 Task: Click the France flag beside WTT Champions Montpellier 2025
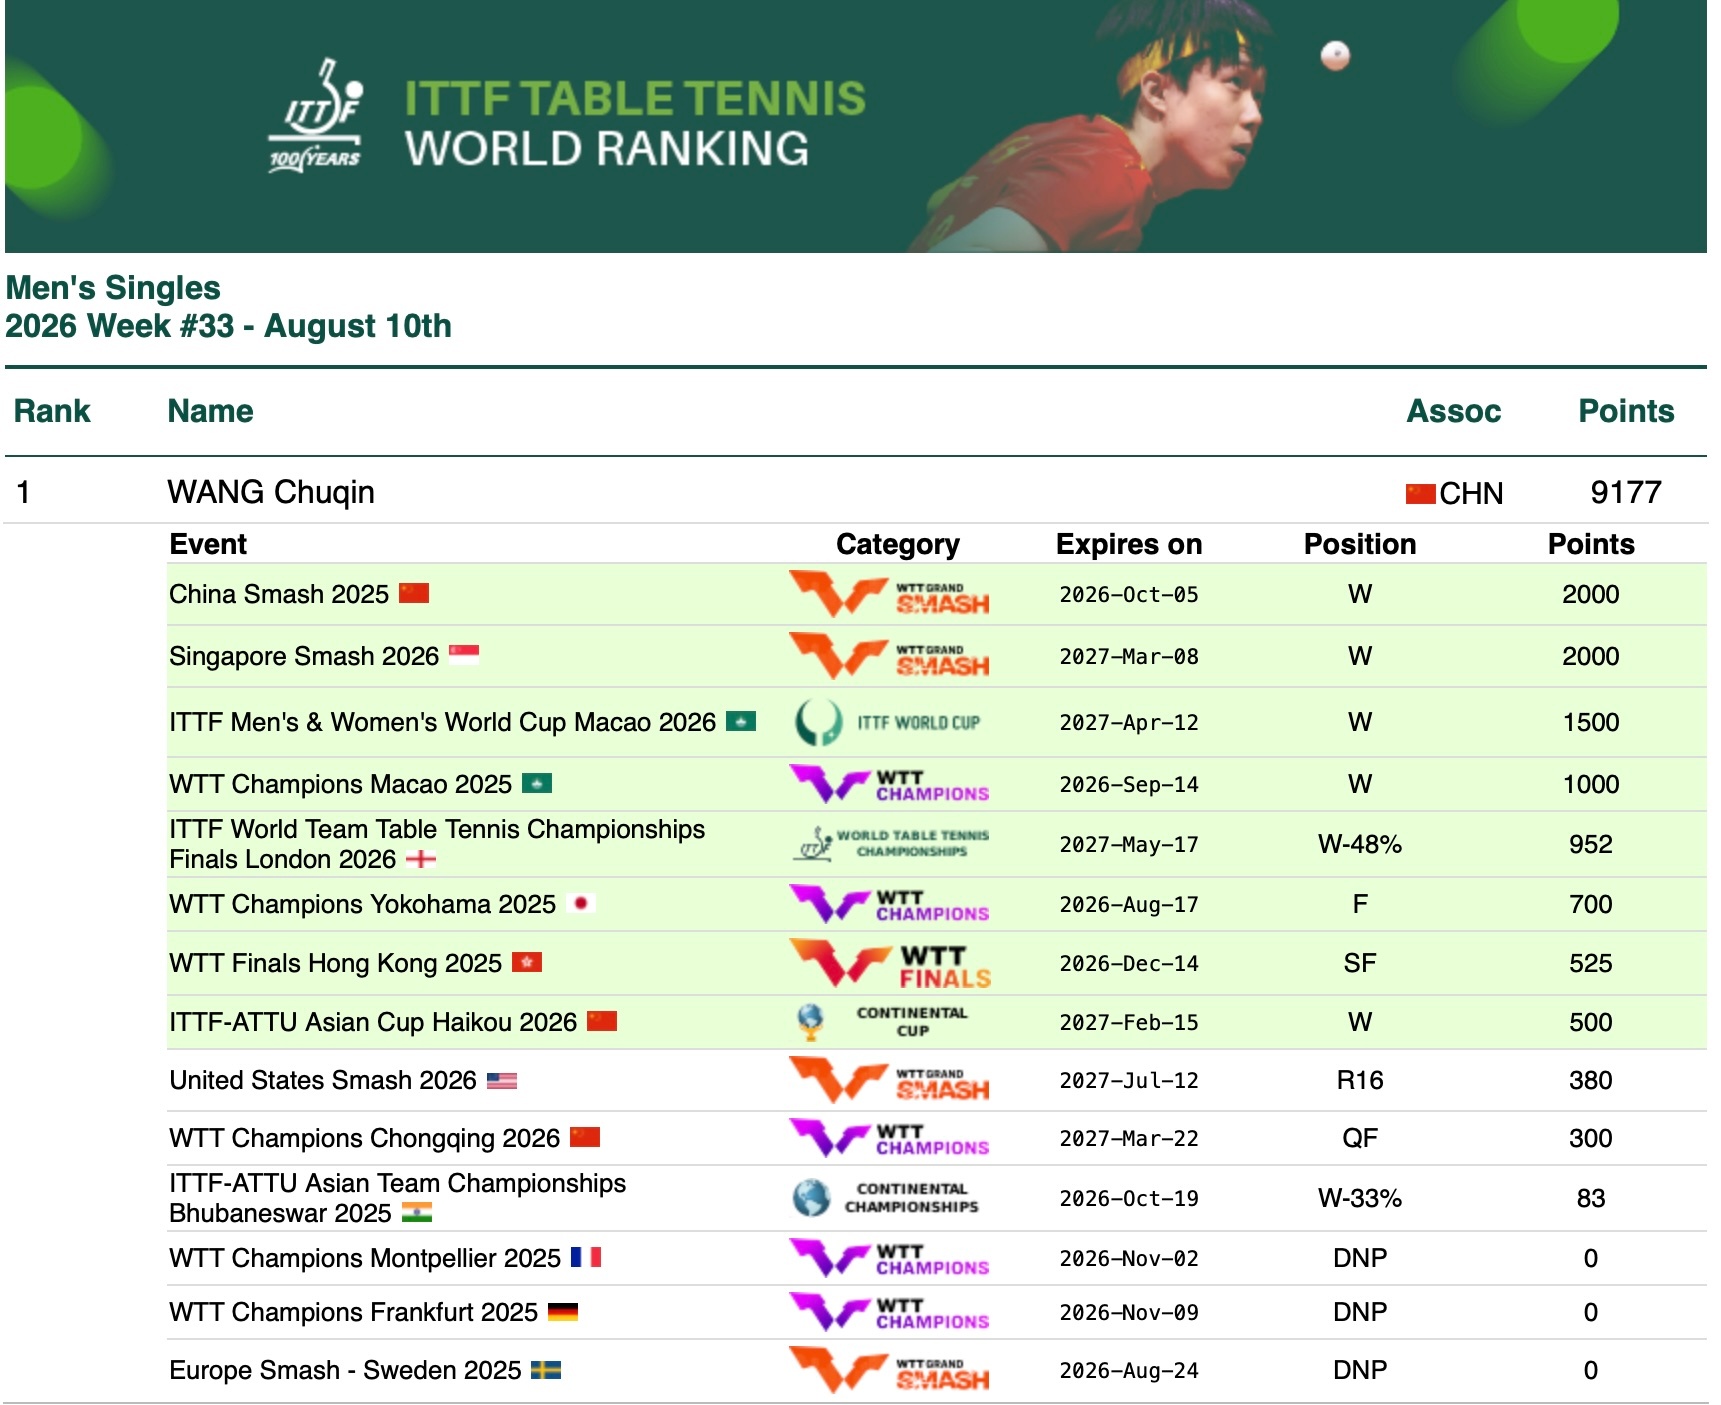coord(586,1257)
